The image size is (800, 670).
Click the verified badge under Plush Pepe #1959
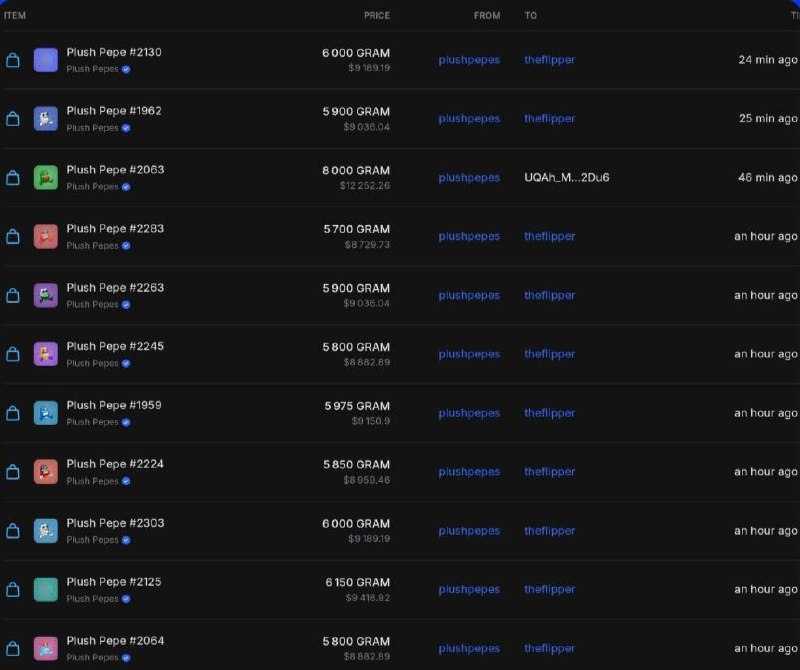pos(126,423)
